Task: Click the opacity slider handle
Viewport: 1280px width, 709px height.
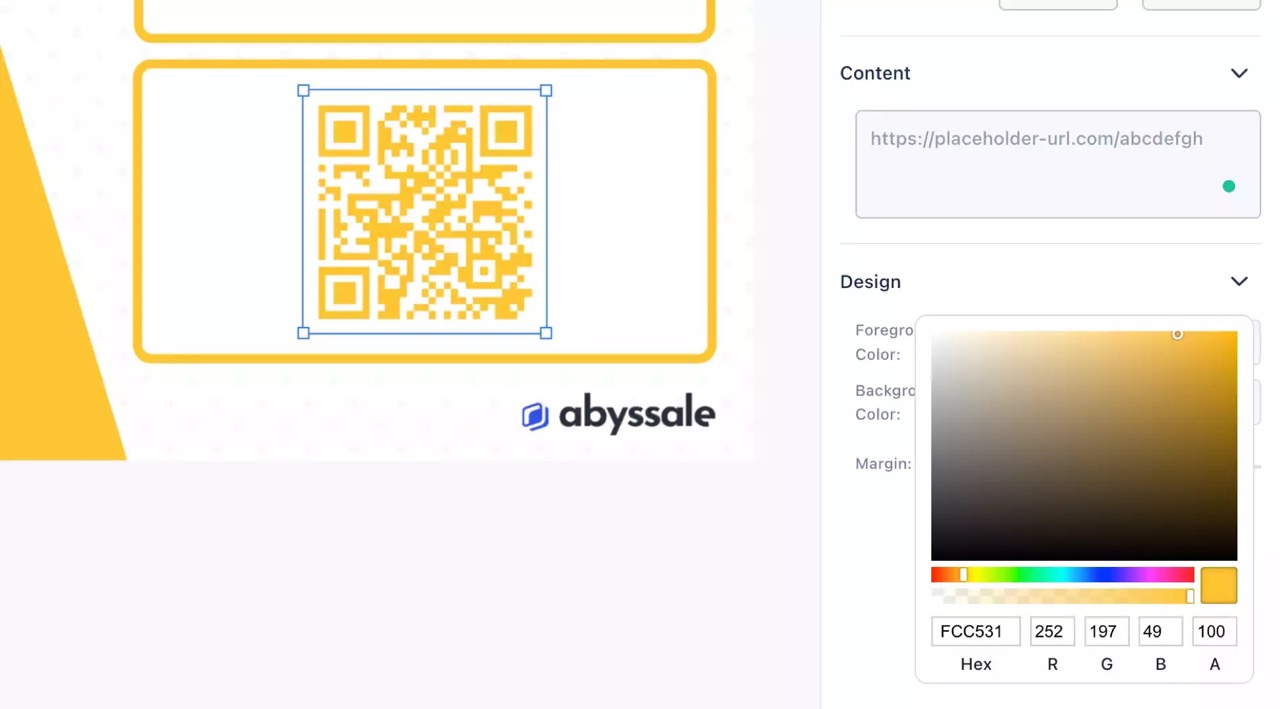Action: point(1190,596)
